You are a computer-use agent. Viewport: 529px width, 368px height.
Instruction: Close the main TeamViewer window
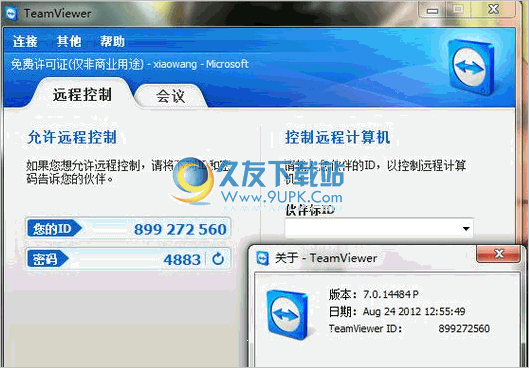pos(493,10)
